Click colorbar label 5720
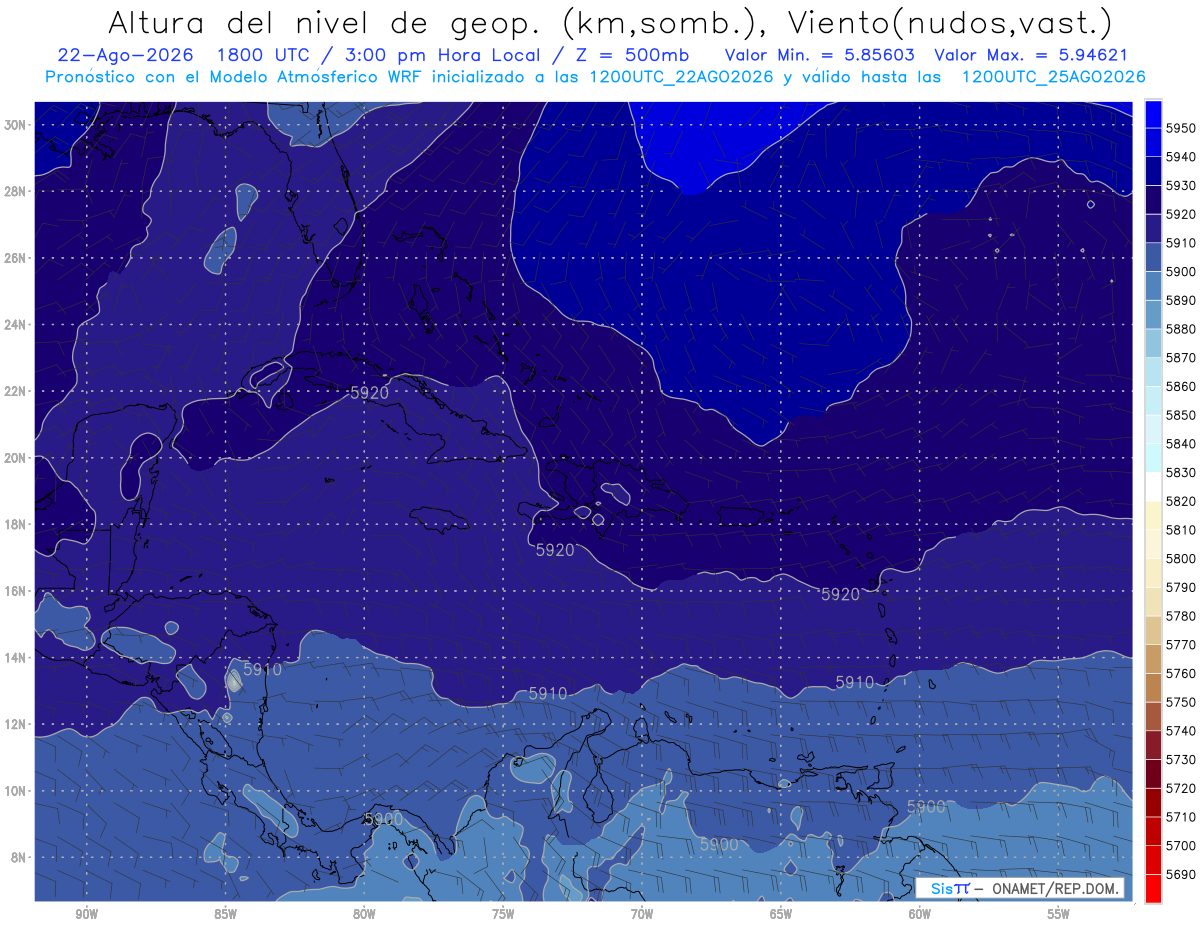This screenshot has width=1200, height=927. click(x=1181, y=788)
